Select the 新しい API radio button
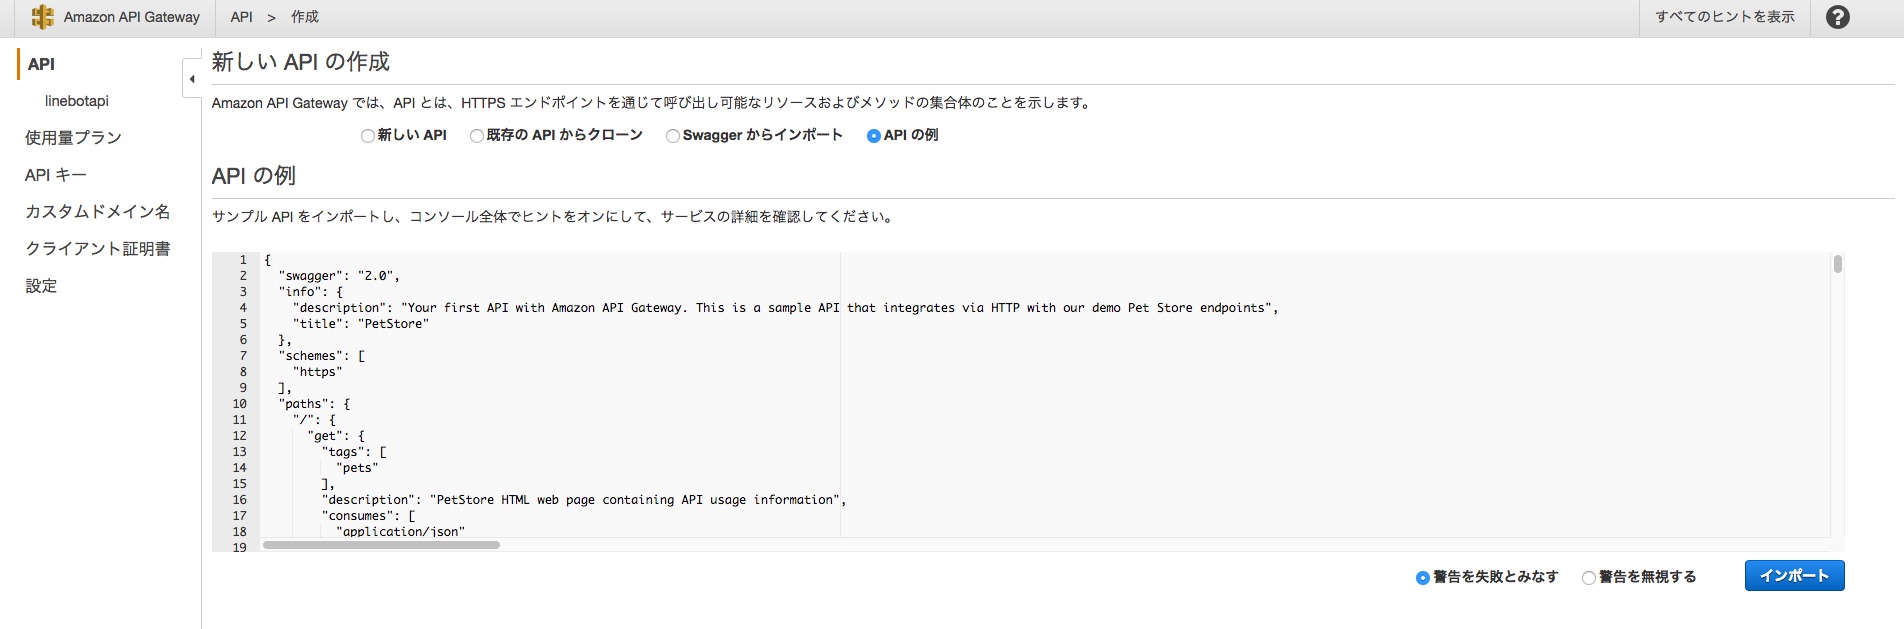The height and width of the screenshot is (629, 1904). point(368,136)
